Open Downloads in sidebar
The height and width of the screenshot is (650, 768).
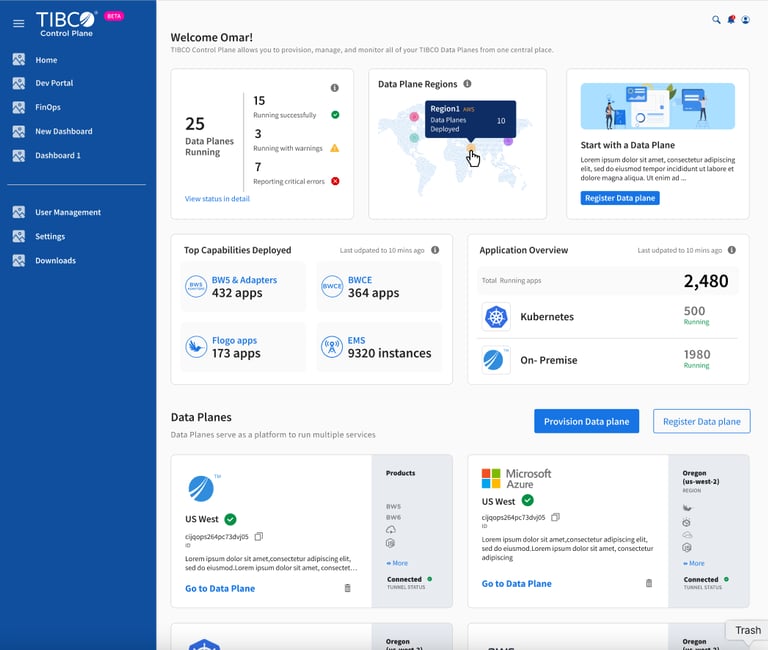[x=55, y=261]
